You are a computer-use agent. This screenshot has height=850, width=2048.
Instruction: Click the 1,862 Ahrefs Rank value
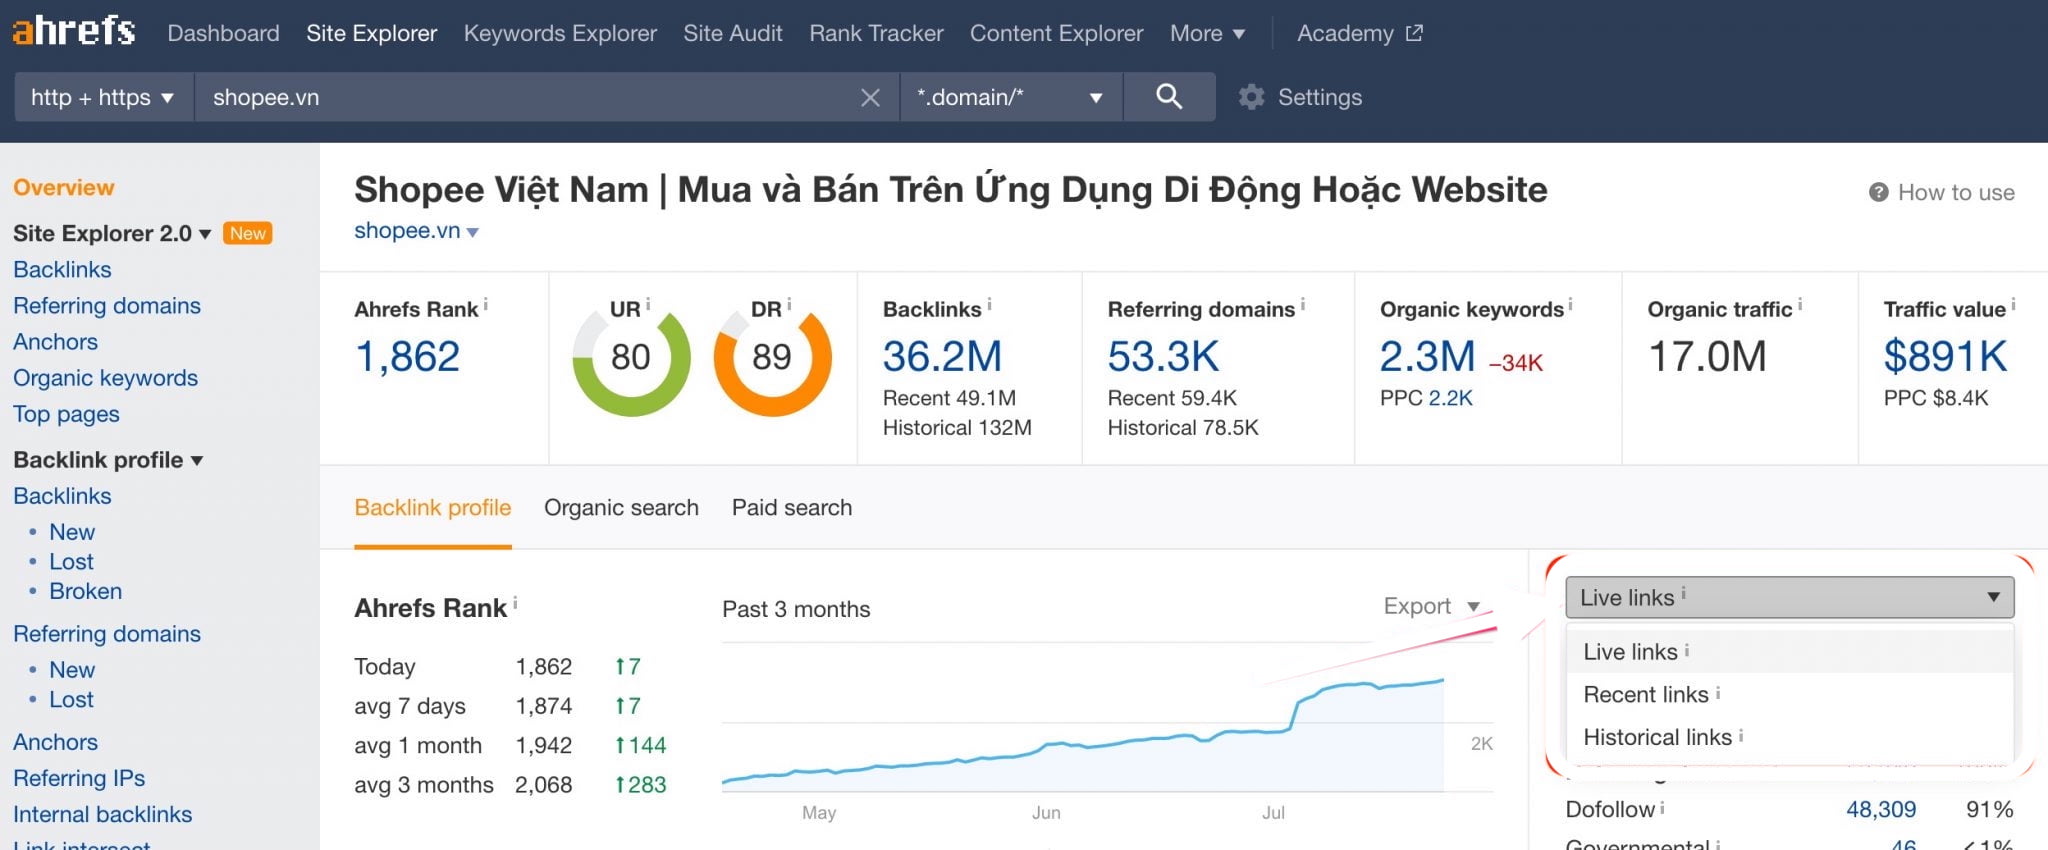407,356
